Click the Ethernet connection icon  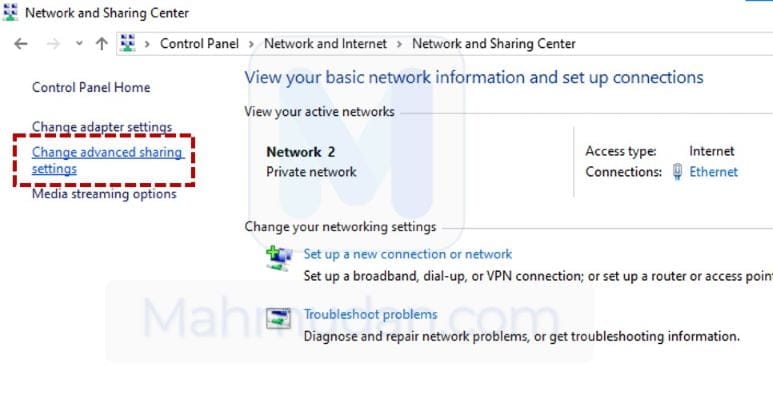(x=678, y=172)
